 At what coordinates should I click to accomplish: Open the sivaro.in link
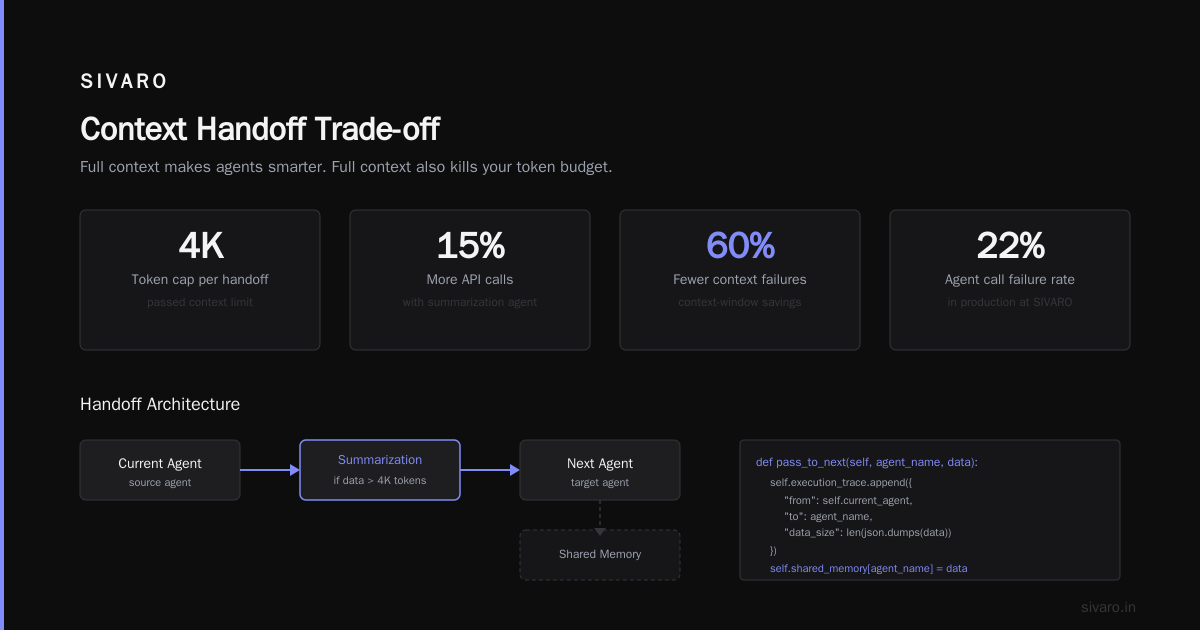point(1108,607)
